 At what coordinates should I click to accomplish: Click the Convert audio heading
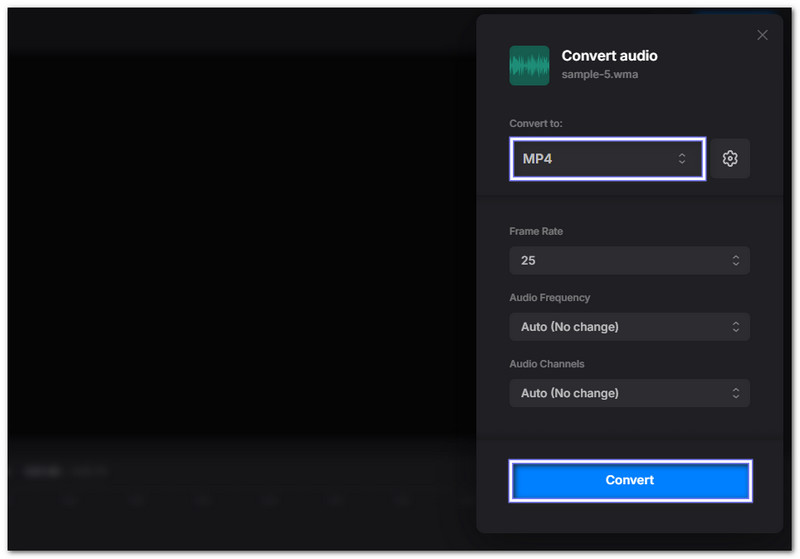click(x=609, y=56)
